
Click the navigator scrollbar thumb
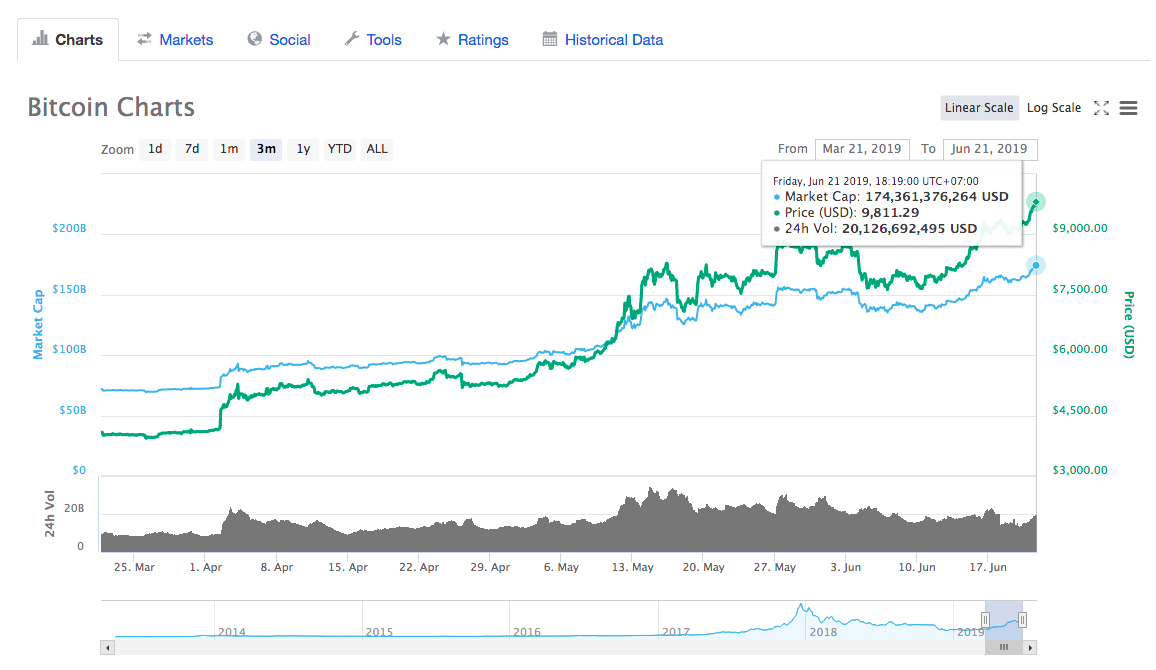pos(1003,648)
